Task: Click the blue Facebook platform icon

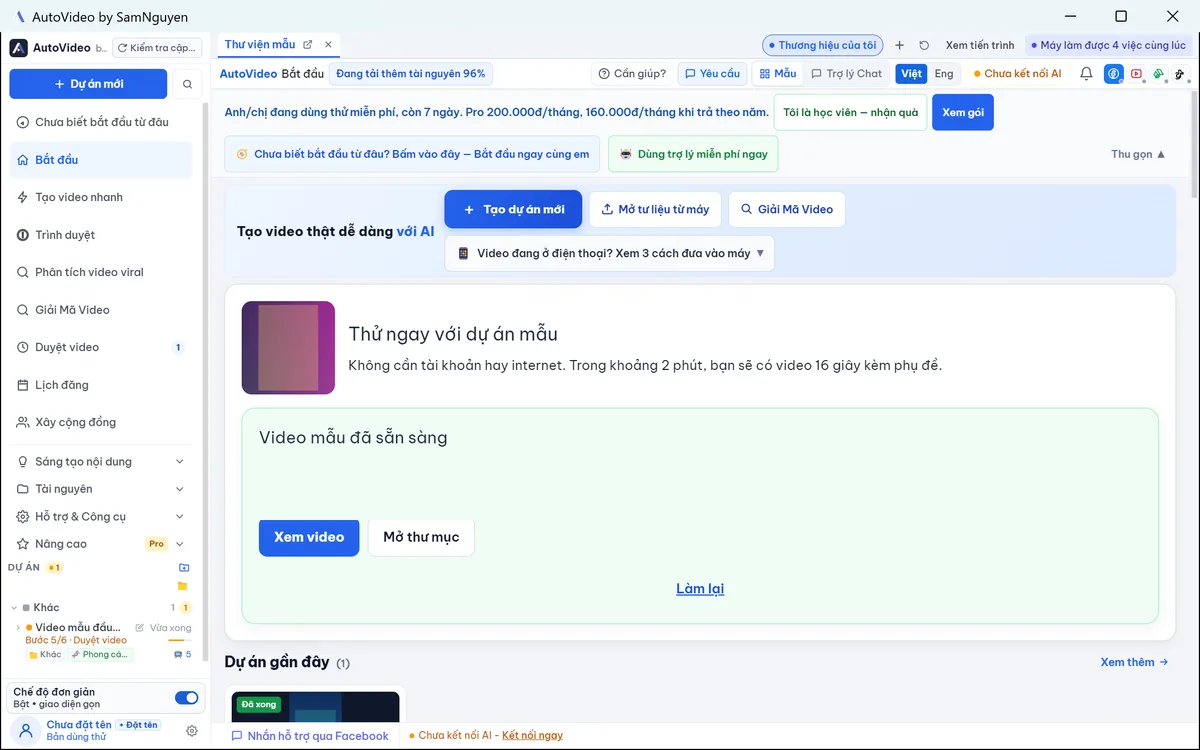Action: point(1114,74)
